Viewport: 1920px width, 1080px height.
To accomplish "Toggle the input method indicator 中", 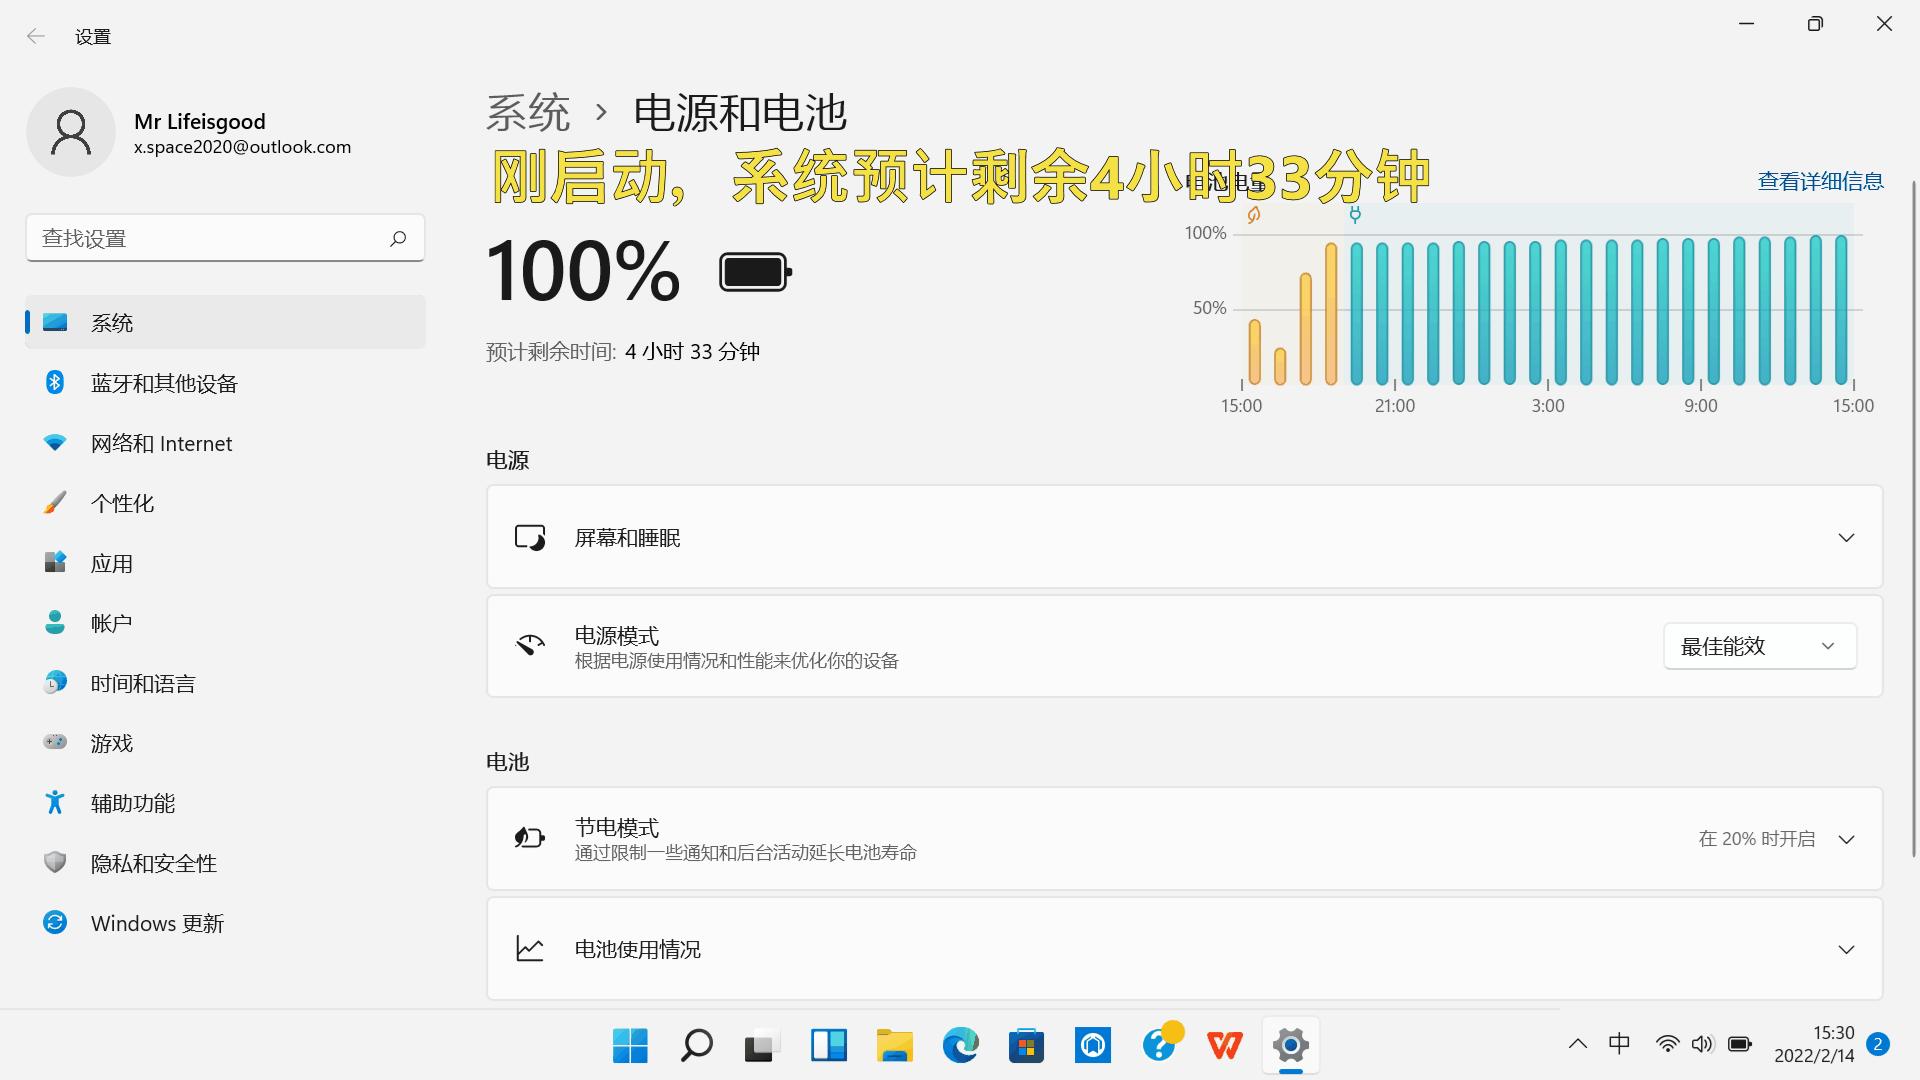I will pos(1619,1043).
